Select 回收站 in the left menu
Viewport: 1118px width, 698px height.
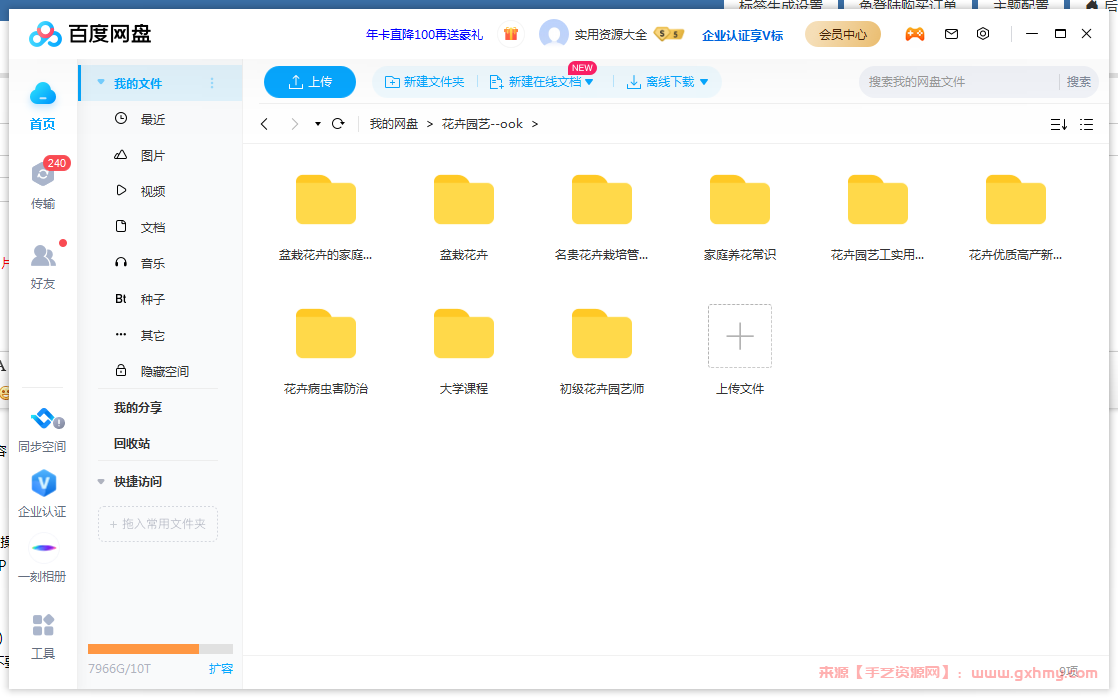pyautogui.click(x=132, y=443)
